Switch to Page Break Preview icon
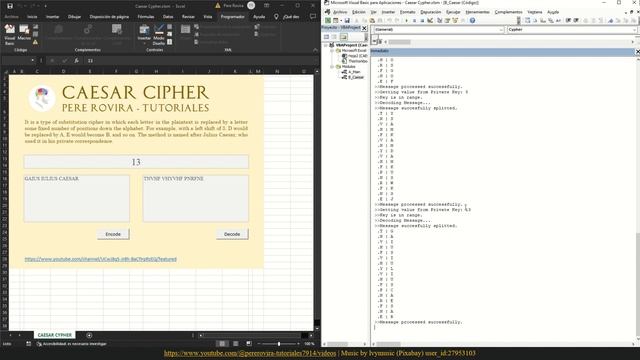 coord(249,344)
